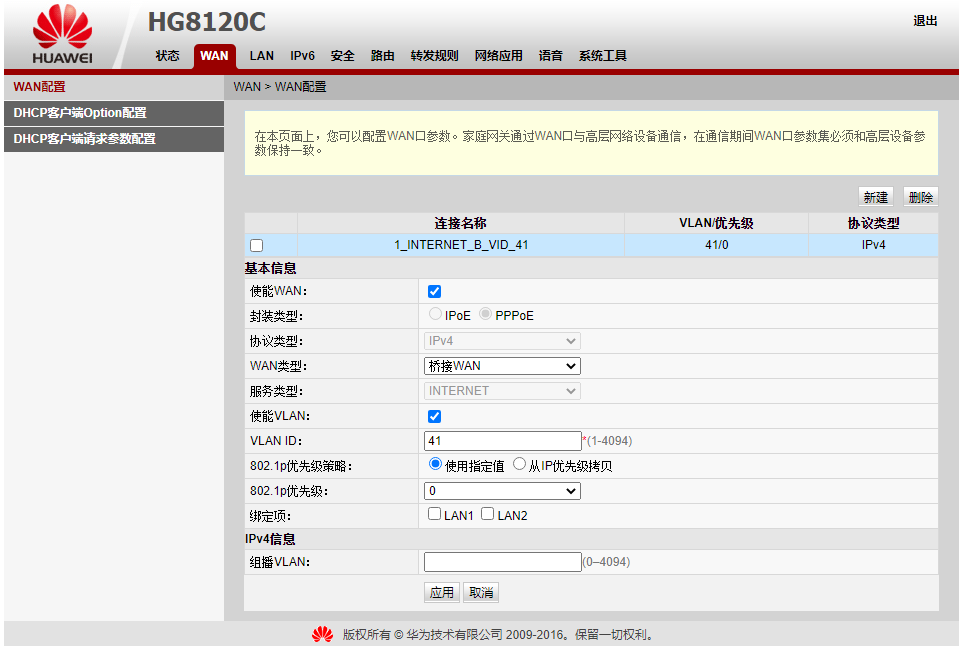Open WAN配置 in the sidebar

[114, 87]
